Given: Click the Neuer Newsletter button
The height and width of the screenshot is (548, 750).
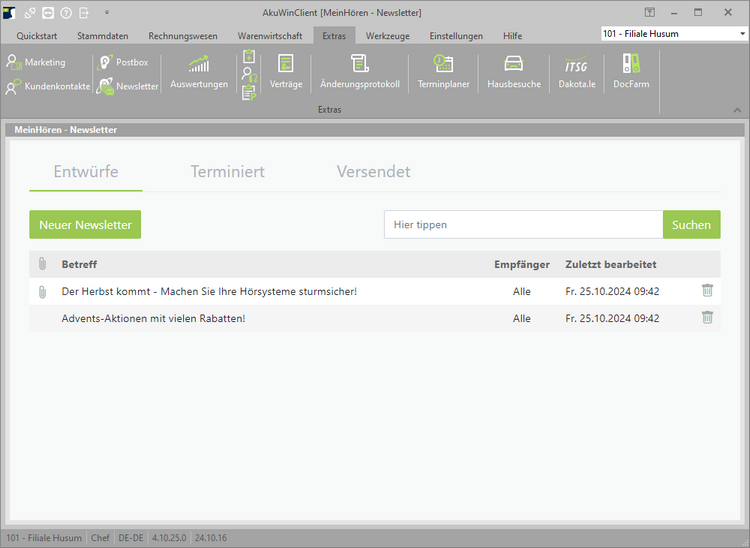Looking at the screenshot, I should coord(85,225).
